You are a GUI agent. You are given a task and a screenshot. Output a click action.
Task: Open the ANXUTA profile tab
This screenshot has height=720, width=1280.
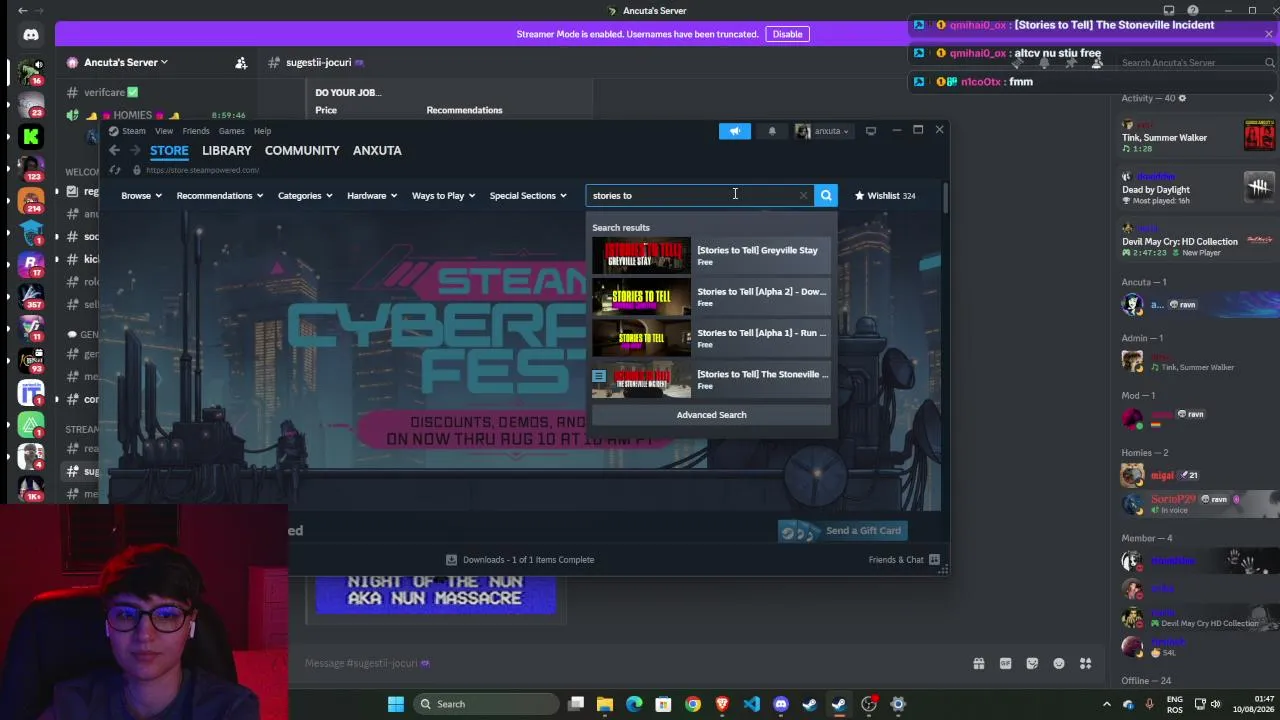377,150
